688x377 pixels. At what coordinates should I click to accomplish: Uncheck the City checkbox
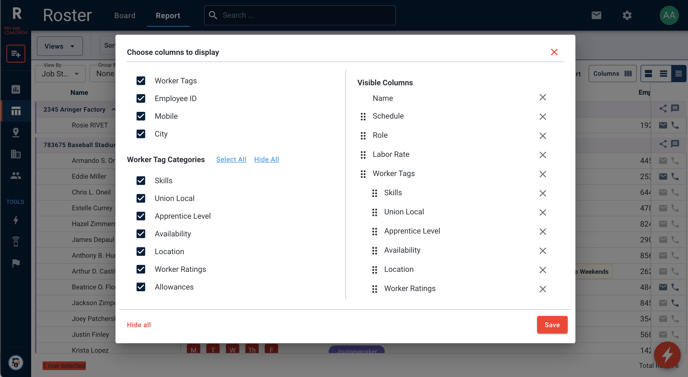point(140,134)
